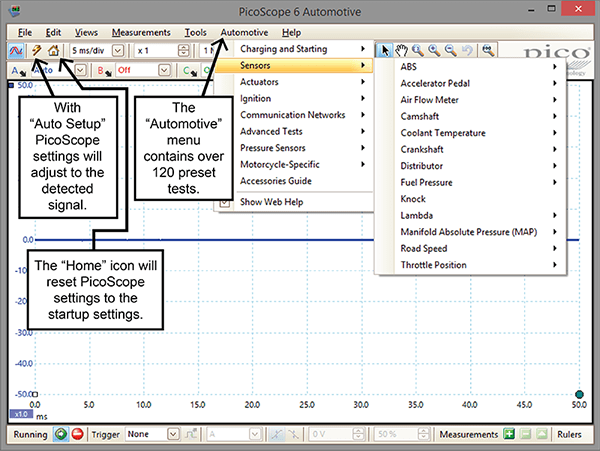Click the zoom in magnifier tool
The height and width of the screenshot is (451, 600).
coord(434,50)
